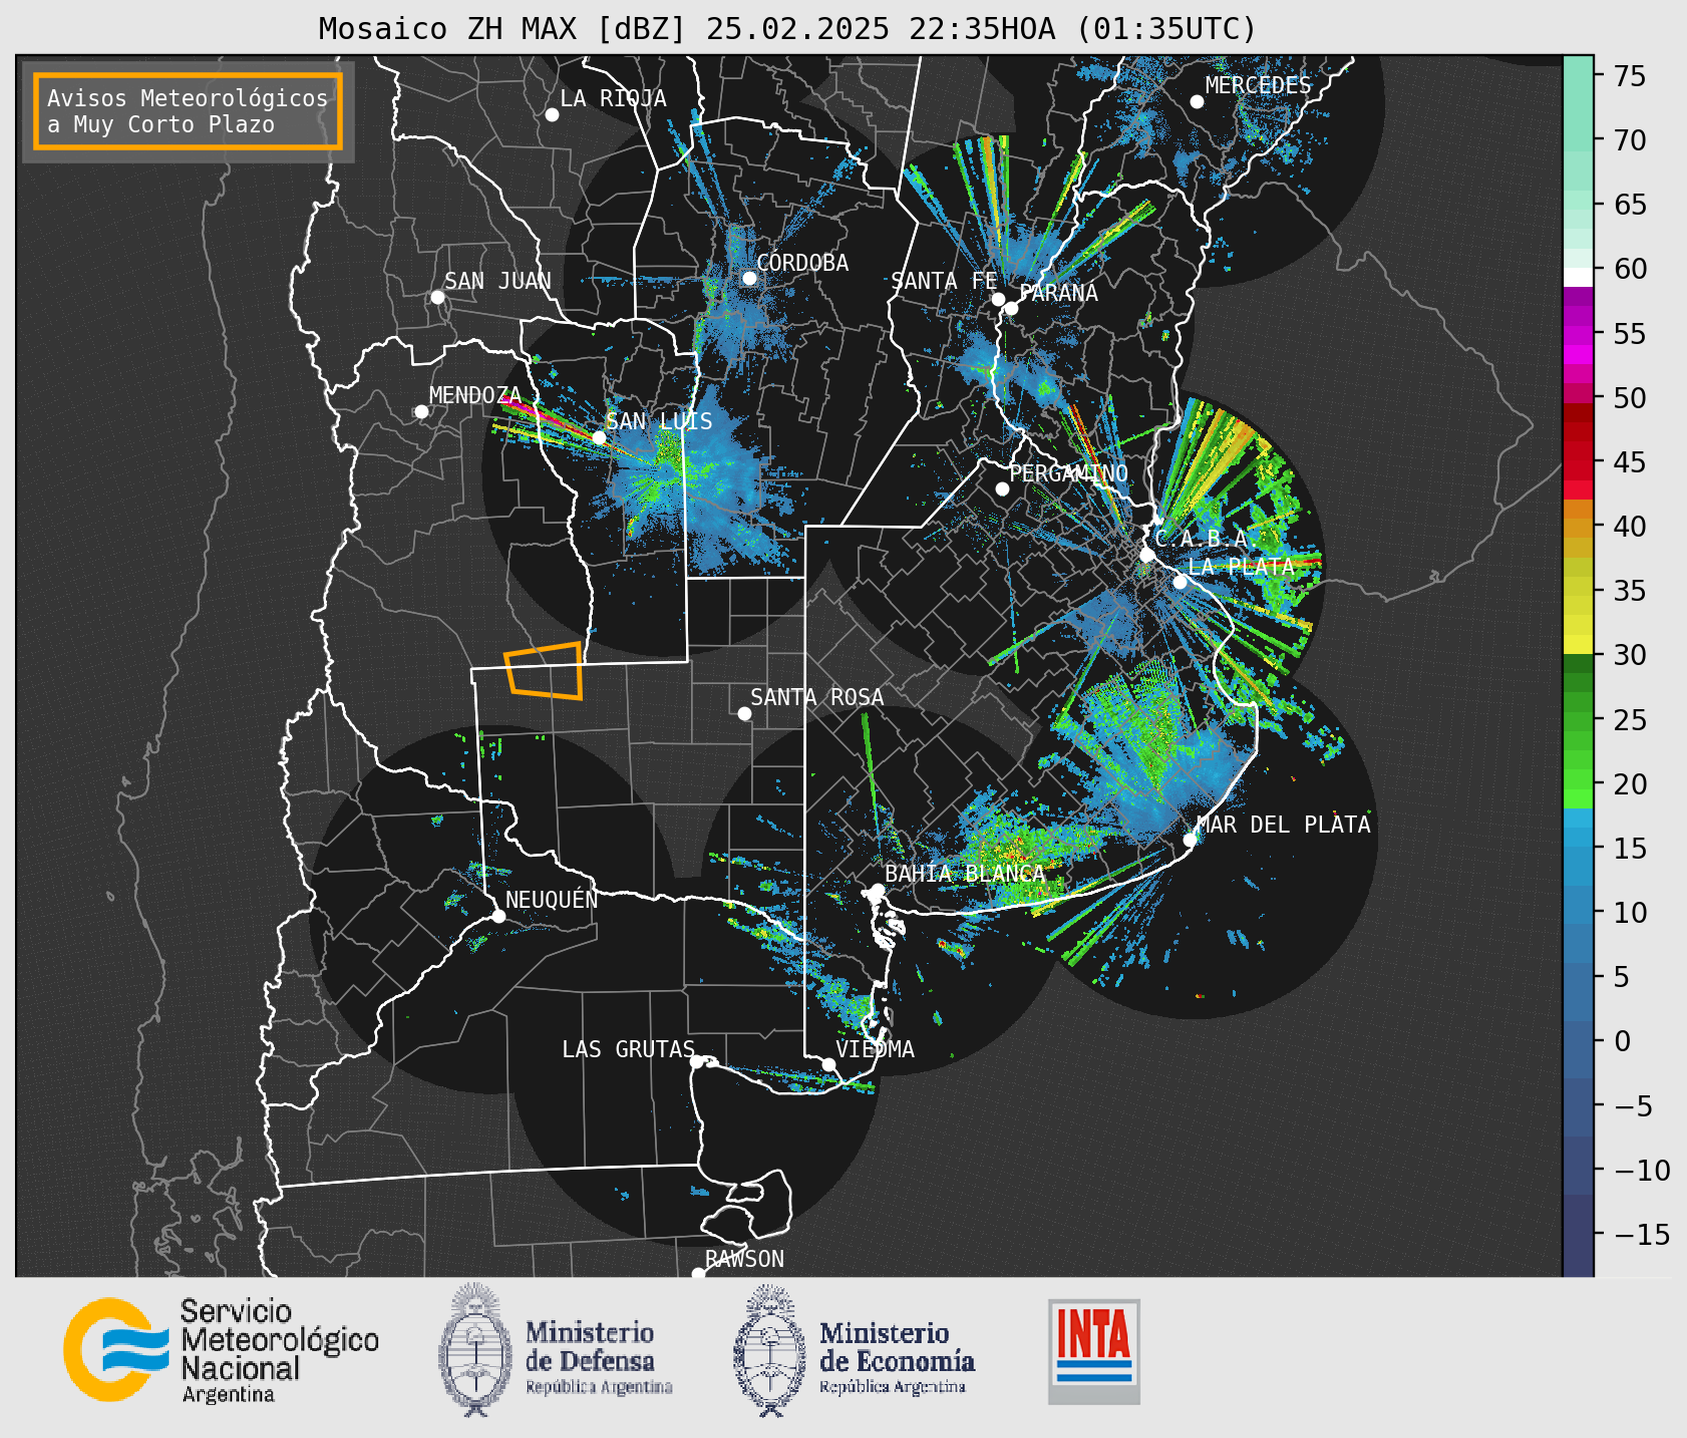This screenshot has height=1438, width=1687.
Task: Click the LA RIOJA city marker dot
Action: tap(552, 115)
